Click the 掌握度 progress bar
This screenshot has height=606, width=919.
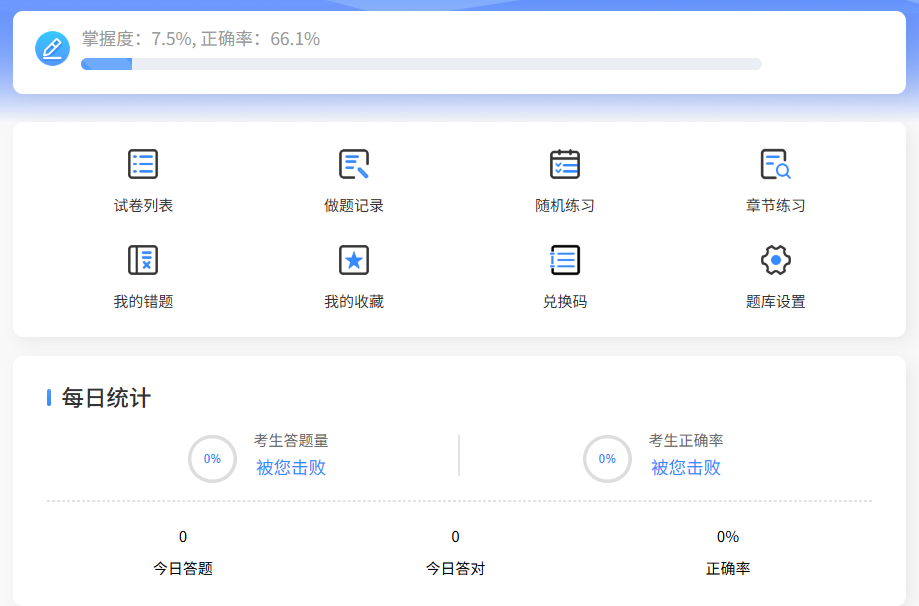[x=421, y=64]
